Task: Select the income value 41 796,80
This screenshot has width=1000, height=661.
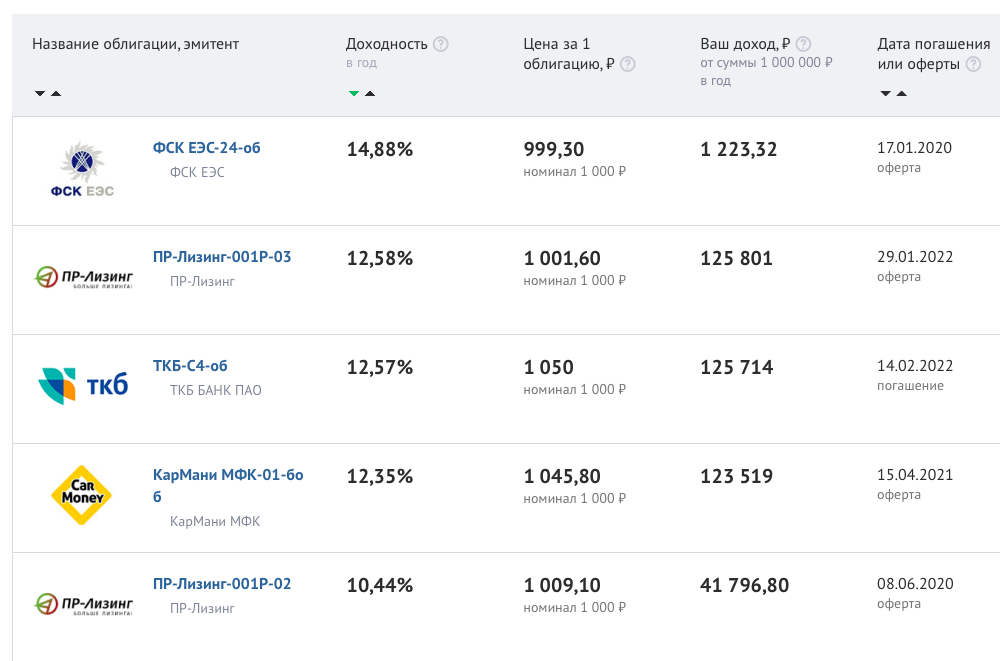Action: click(744, 586)
